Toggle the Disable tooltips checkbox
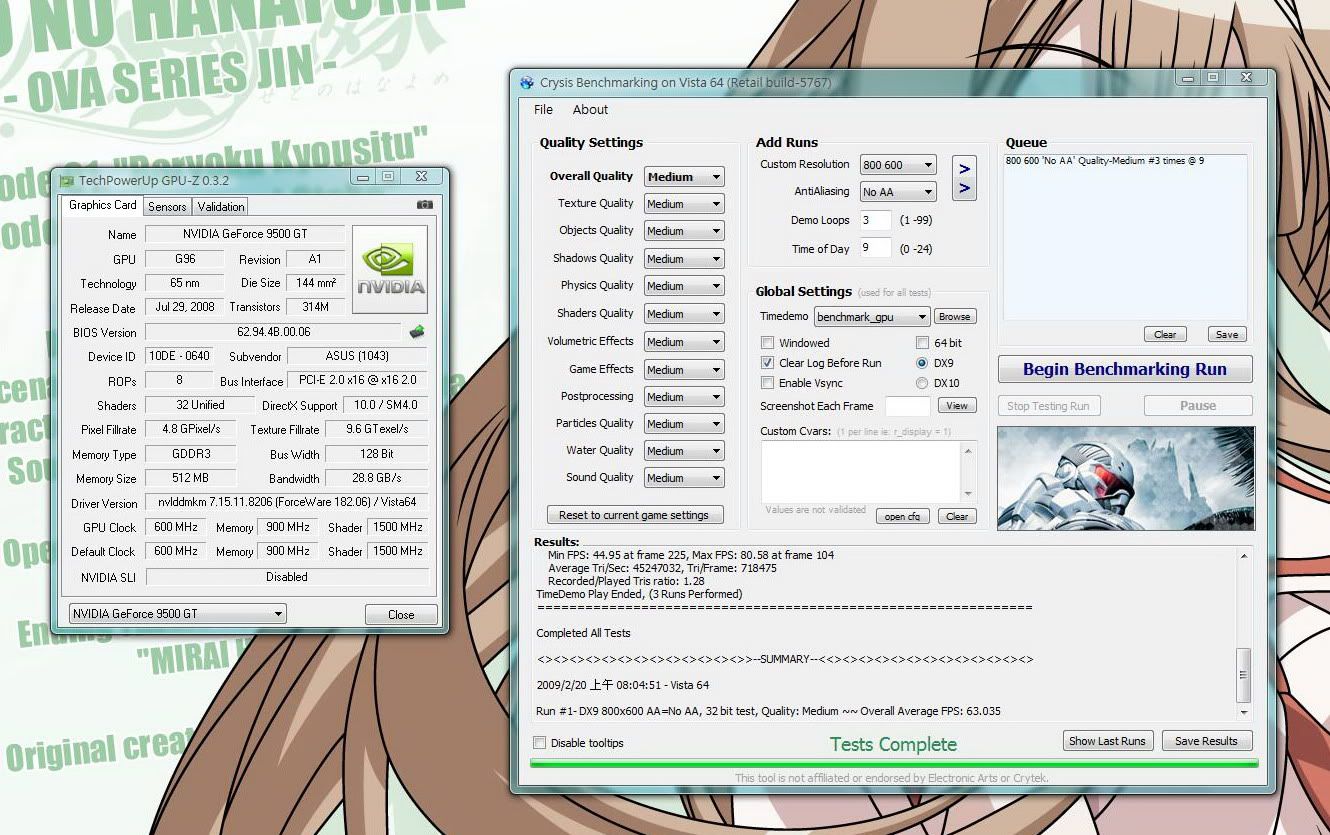1330x835 pixels. 540,743
